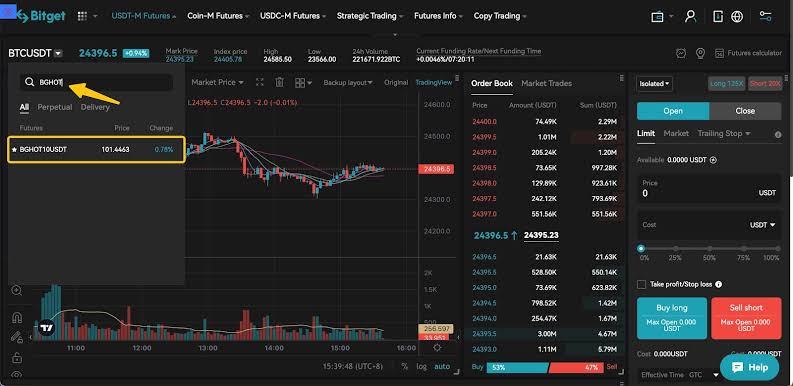Select the Perpetual filter tab
Viewport: 793px width, 386px height.
coord(55,107)
